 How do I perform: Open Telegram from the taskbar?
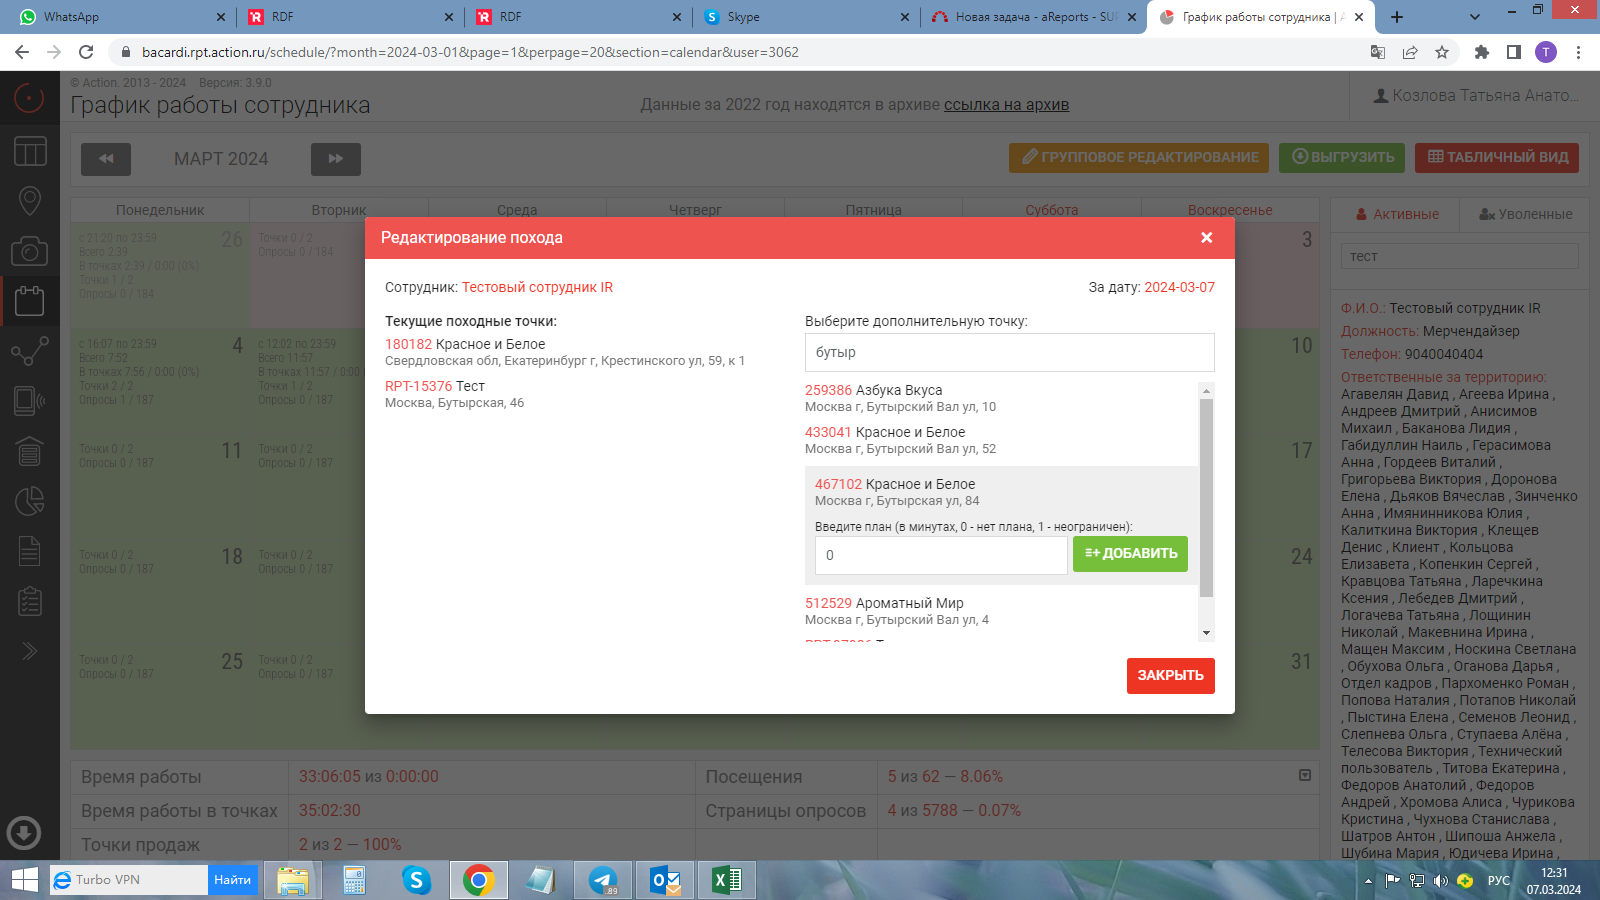603,880
